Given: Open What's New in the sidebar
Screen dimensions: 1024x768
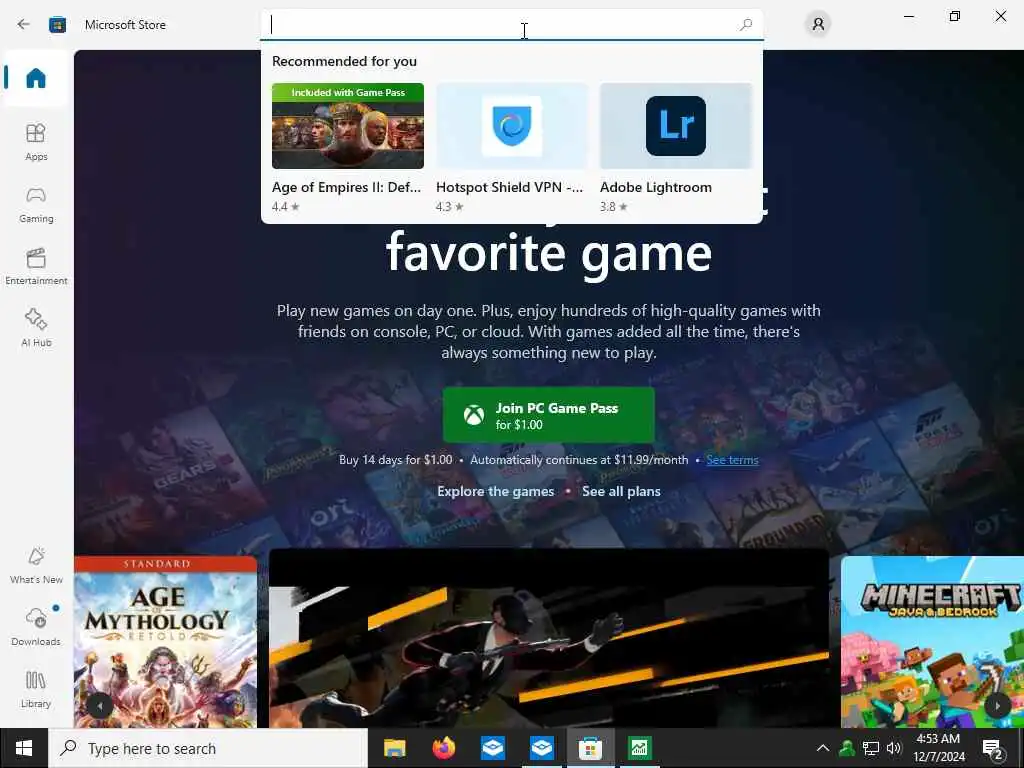Looking at the screenshot, I should (36, 566).
